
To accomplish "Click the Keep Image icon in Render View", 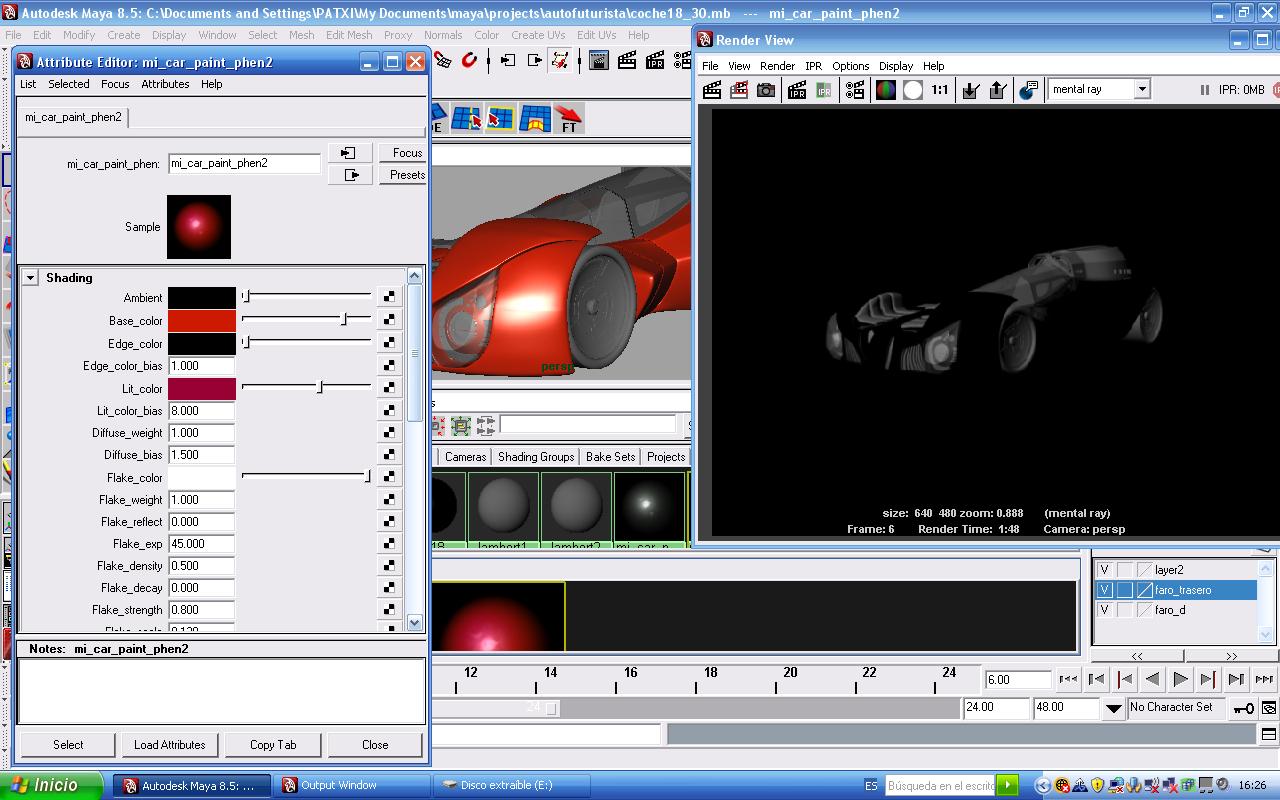I will tap(969, 90).
